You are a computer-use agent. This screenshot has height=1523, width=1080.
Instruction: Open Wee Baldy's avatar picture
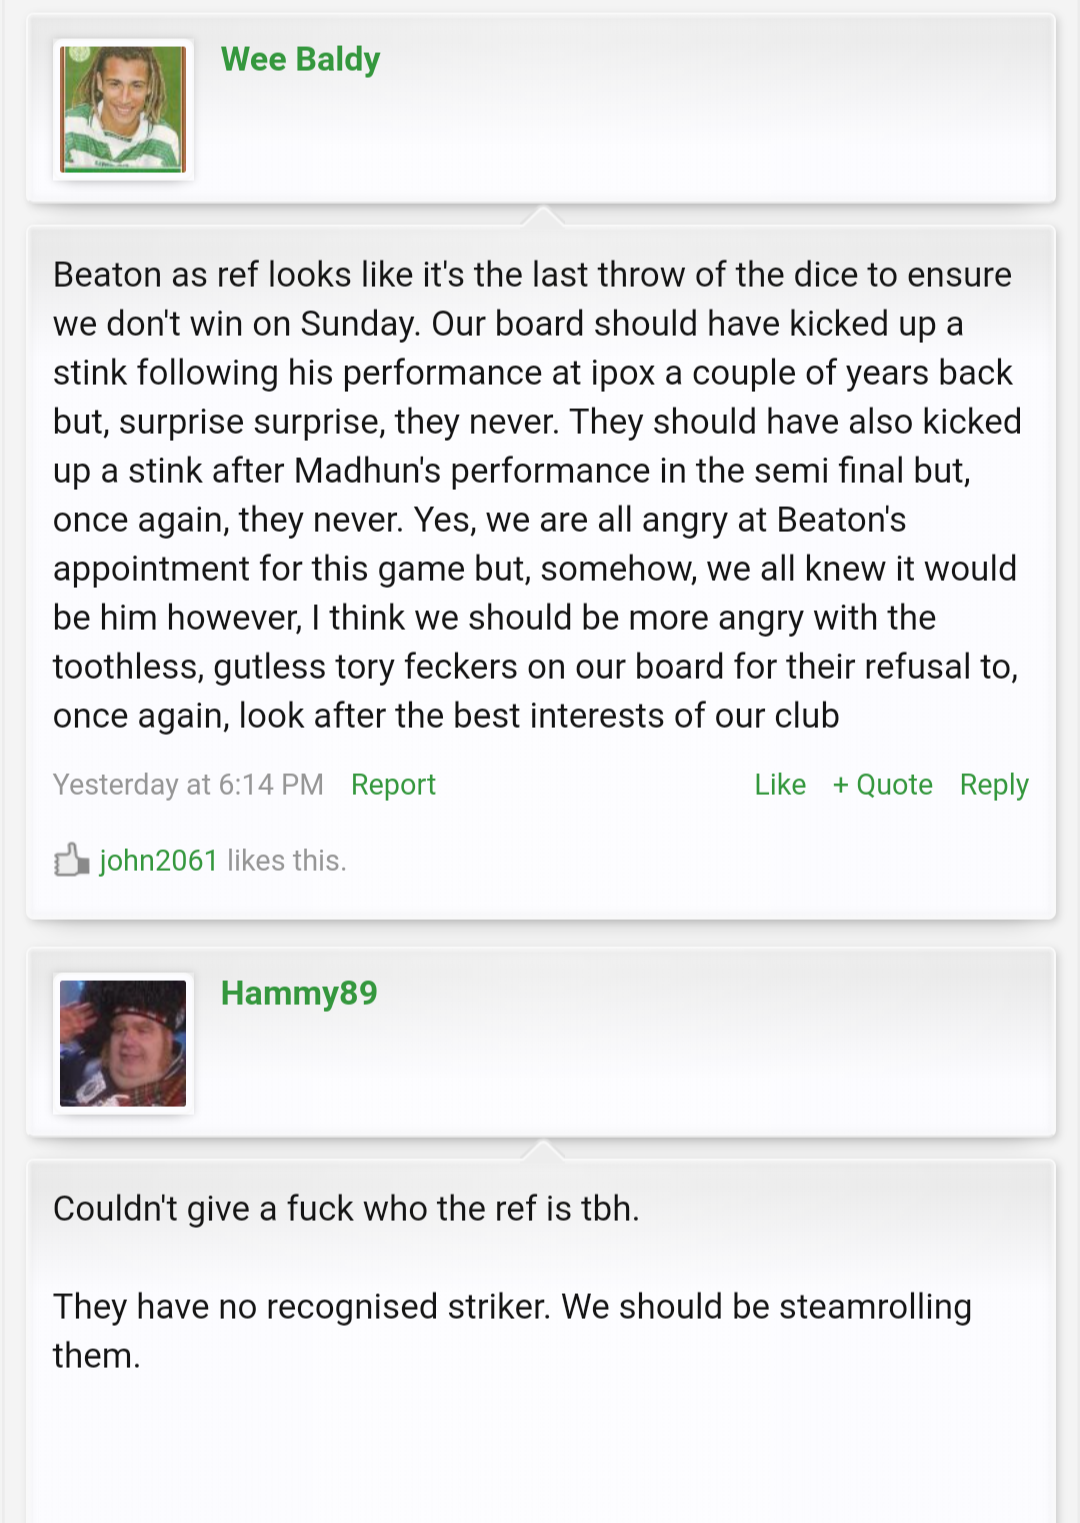[123, 110]
